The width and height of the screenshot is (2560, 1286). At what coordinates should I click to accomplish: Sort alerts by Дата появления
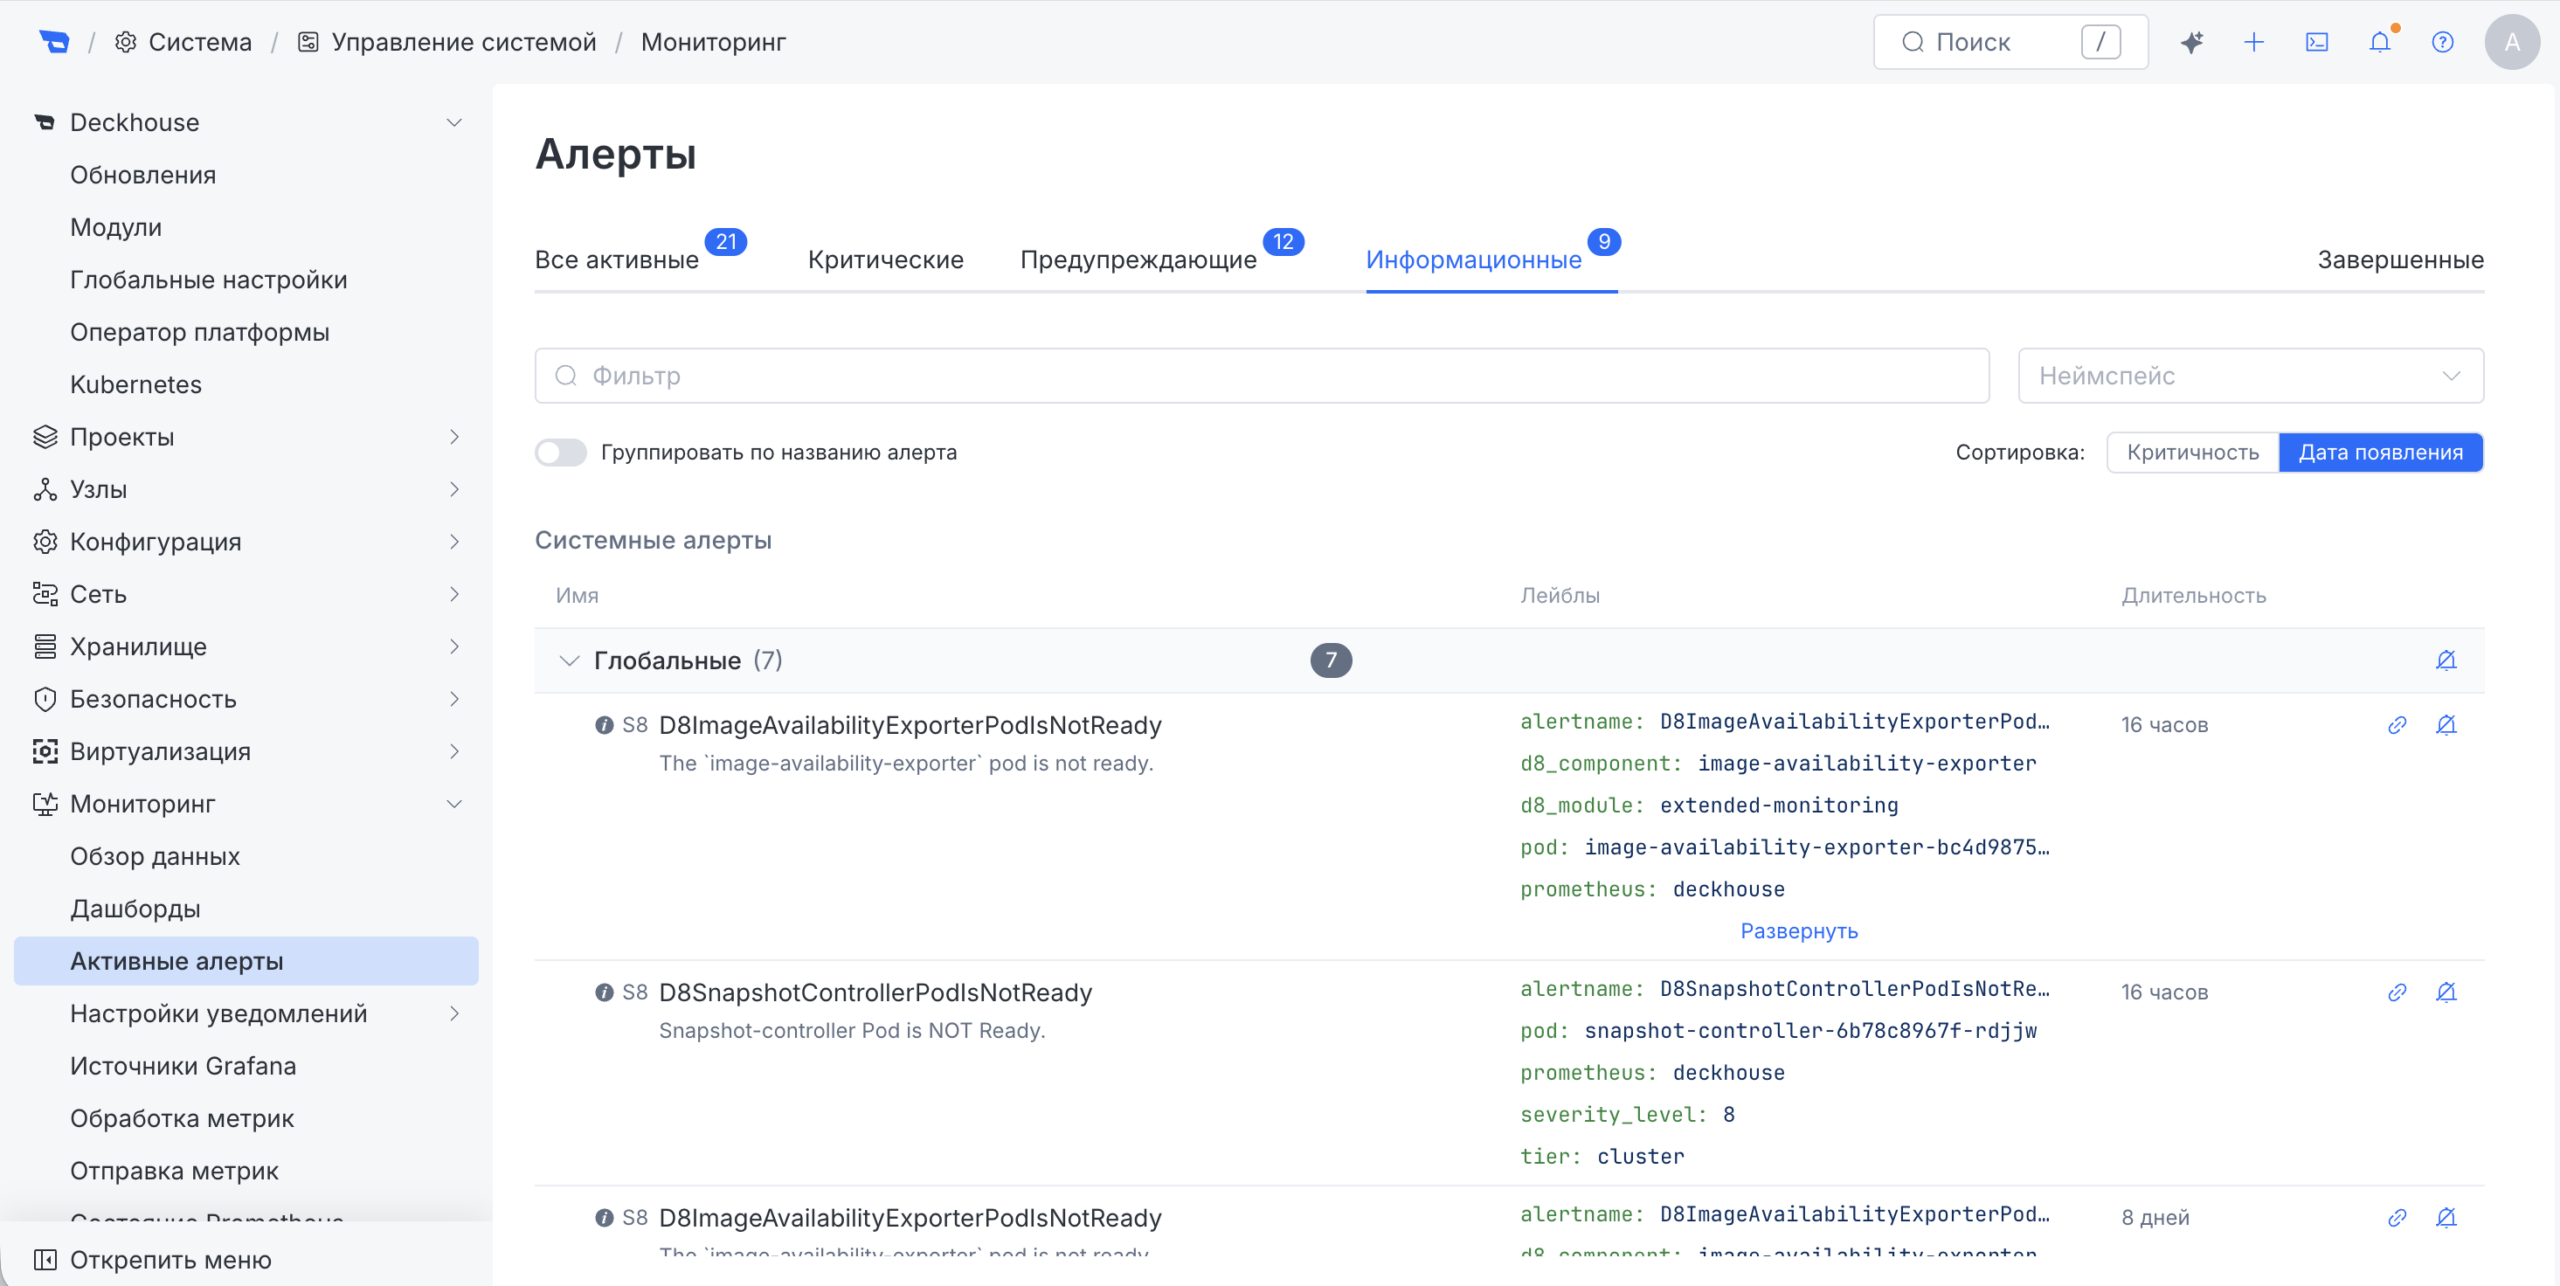(x=2381, y=452)
